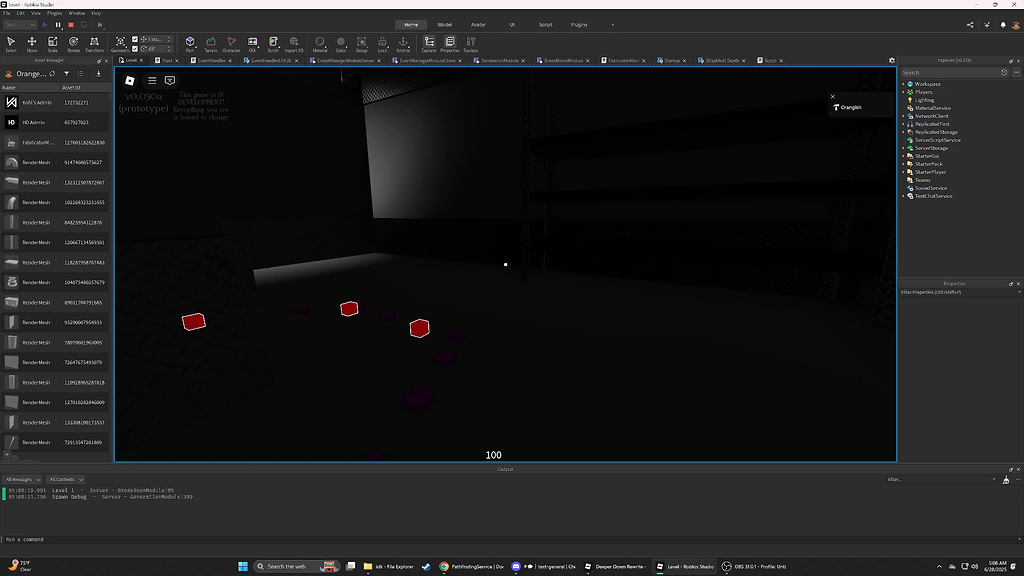
Task: Select the Scale tool
Action: [53, 42]
